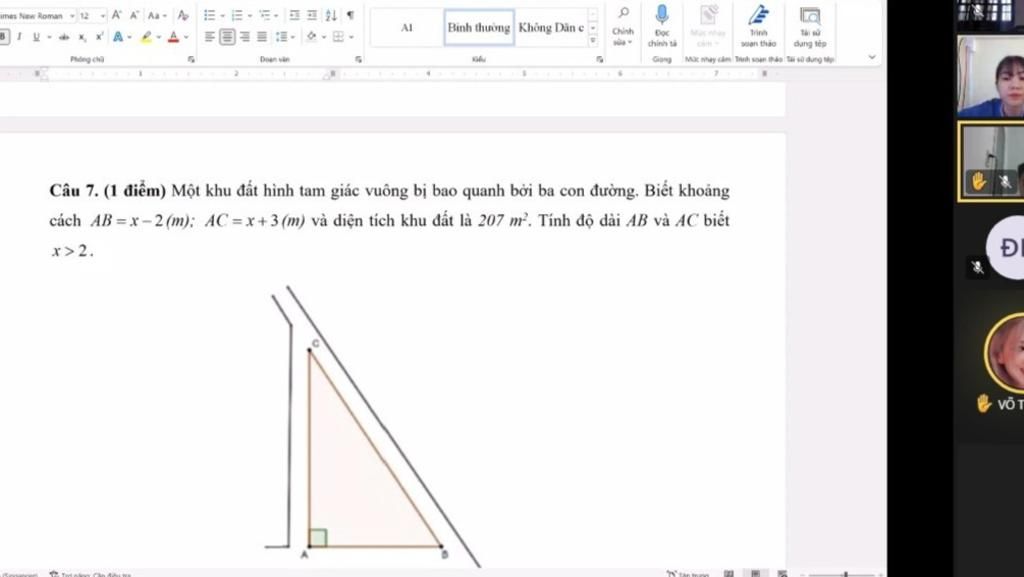Increase font size with the grow font icon
1024x577 pixels.
coord(116,15)
